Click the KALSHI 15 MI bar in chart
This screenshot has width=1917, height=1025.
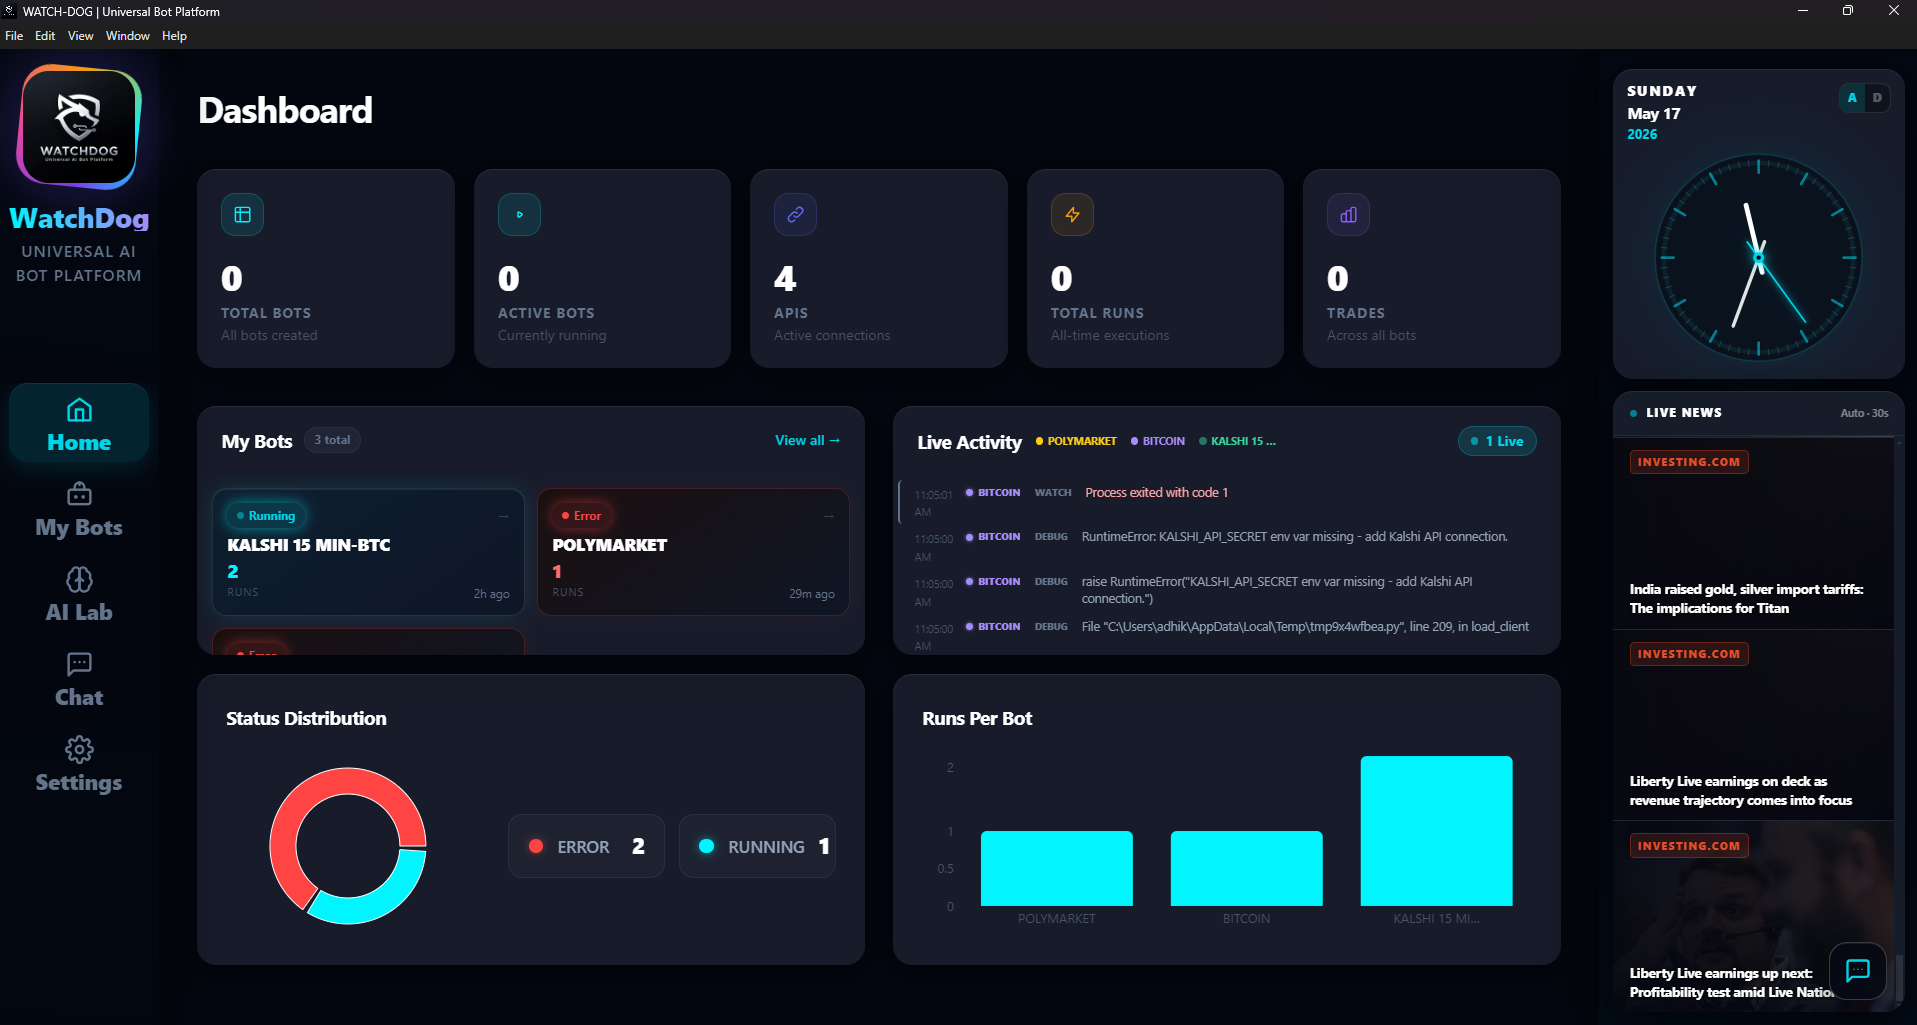(1437, 831)
